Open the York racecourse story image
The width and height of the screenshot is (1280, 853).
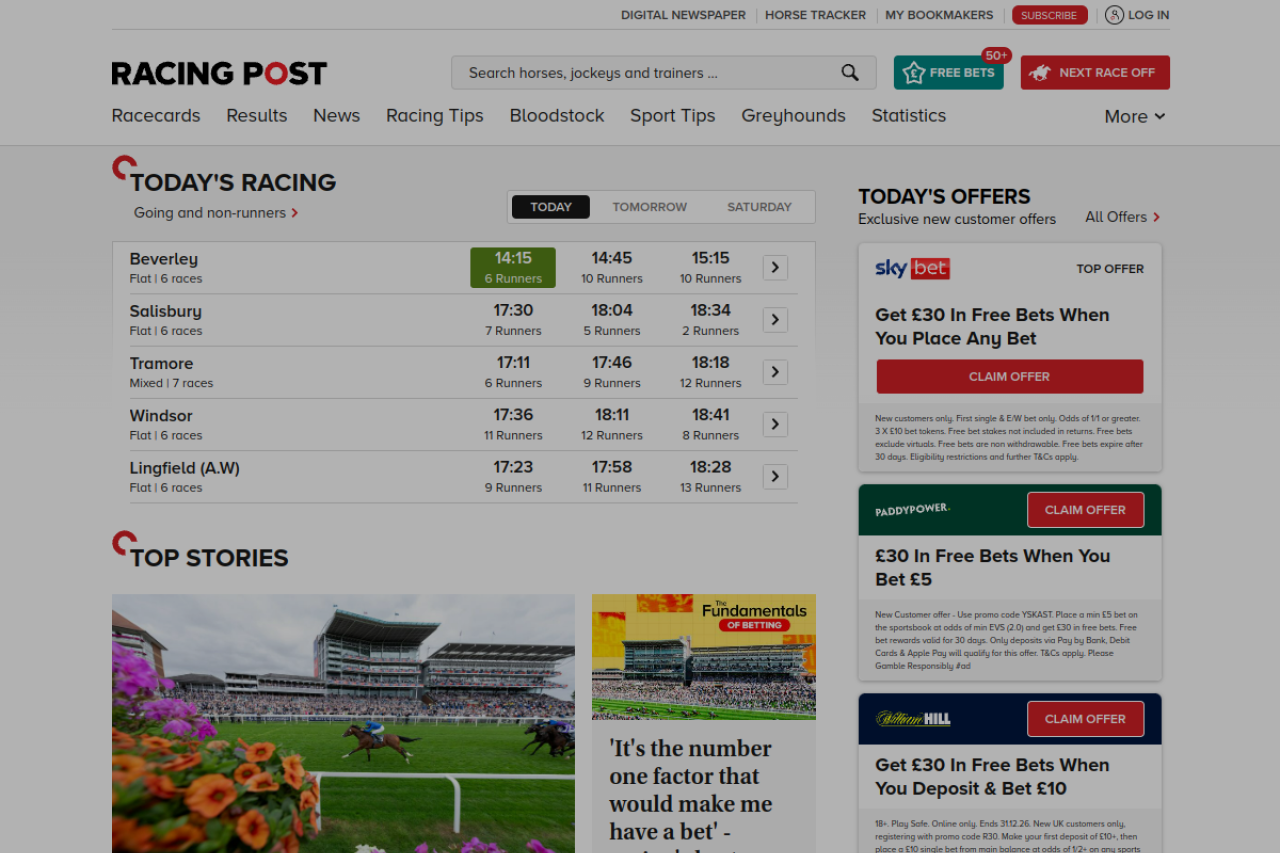point(343,723)
